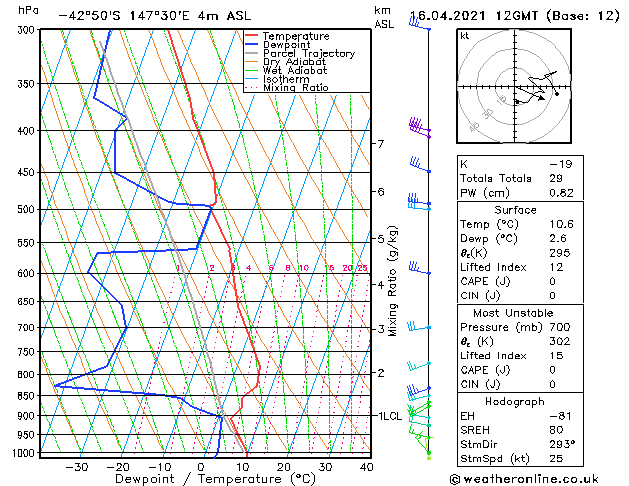Click the "800" pressure level label

(28, 375)
